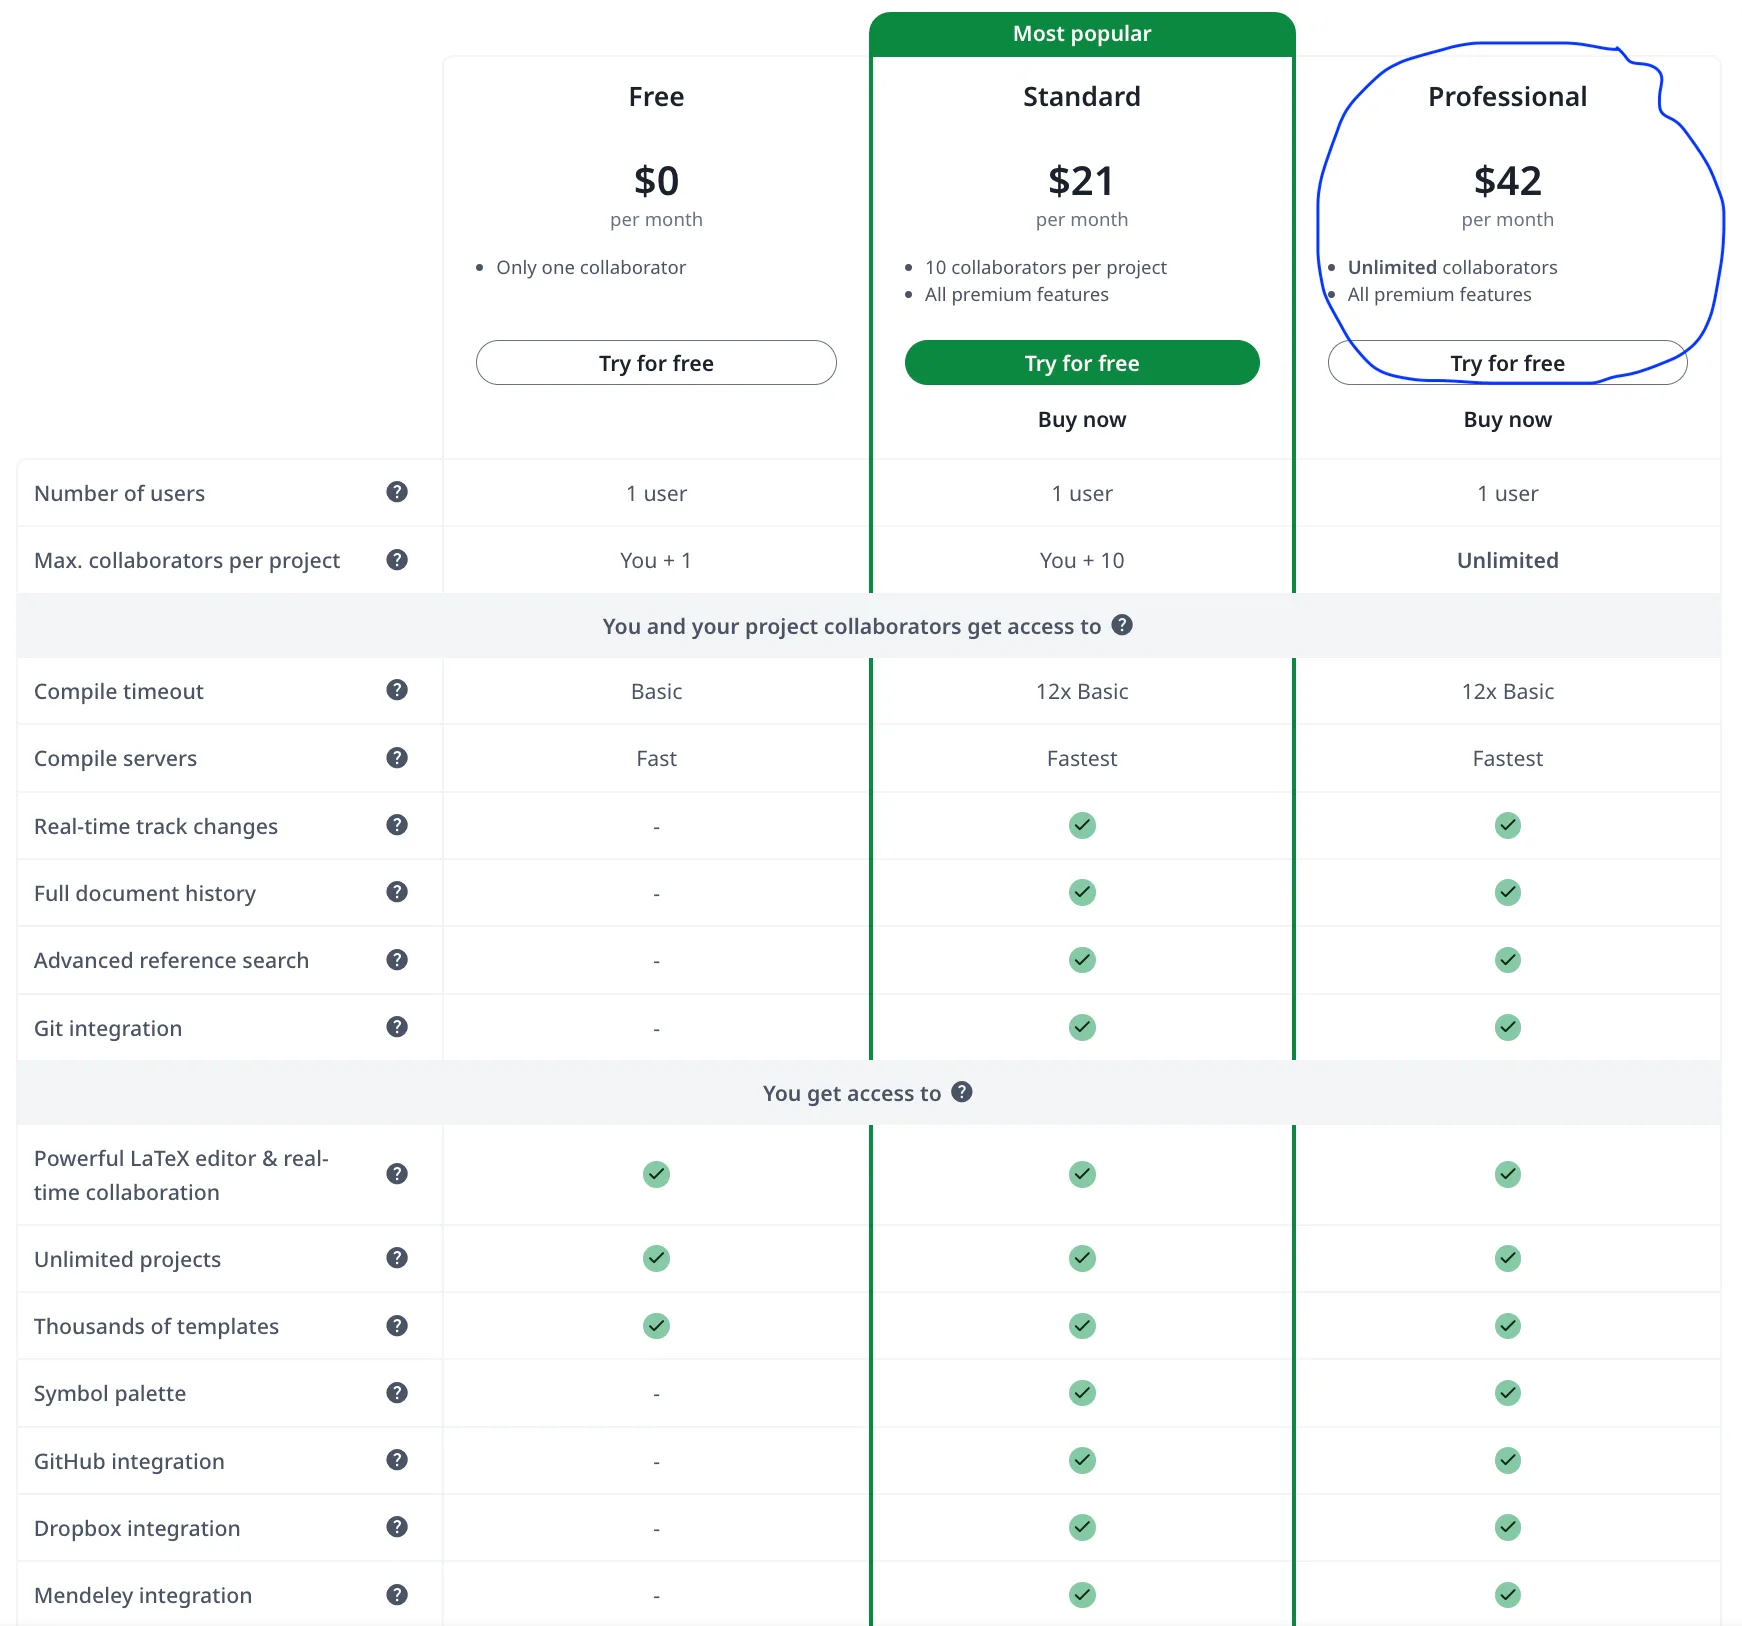
Task: Click Buy now under the Standard plan
Action: coord(1081,419)
